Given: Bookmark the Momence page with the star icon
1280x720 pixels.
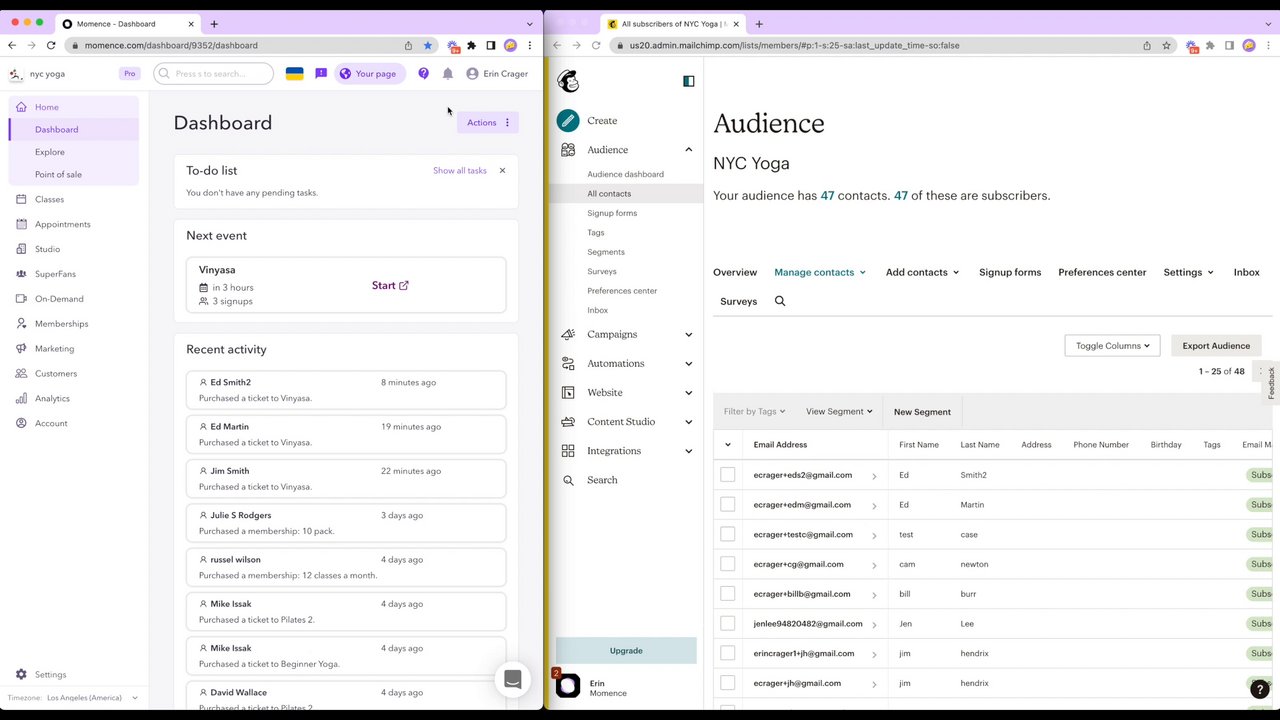Looking at the screenshot, I should pos(428,45).
